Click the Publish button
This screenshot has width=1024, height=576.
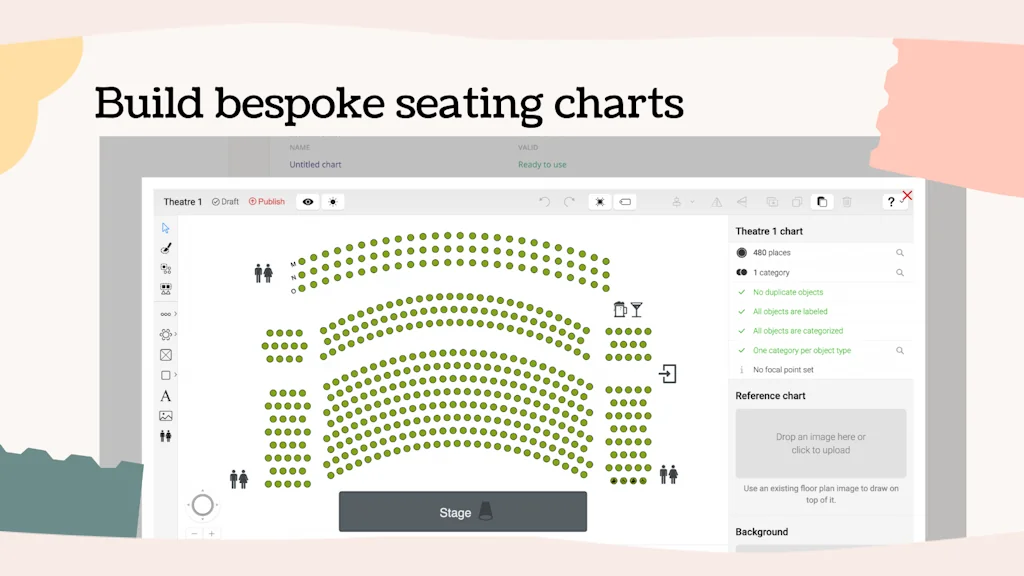[x=267, y=201]
